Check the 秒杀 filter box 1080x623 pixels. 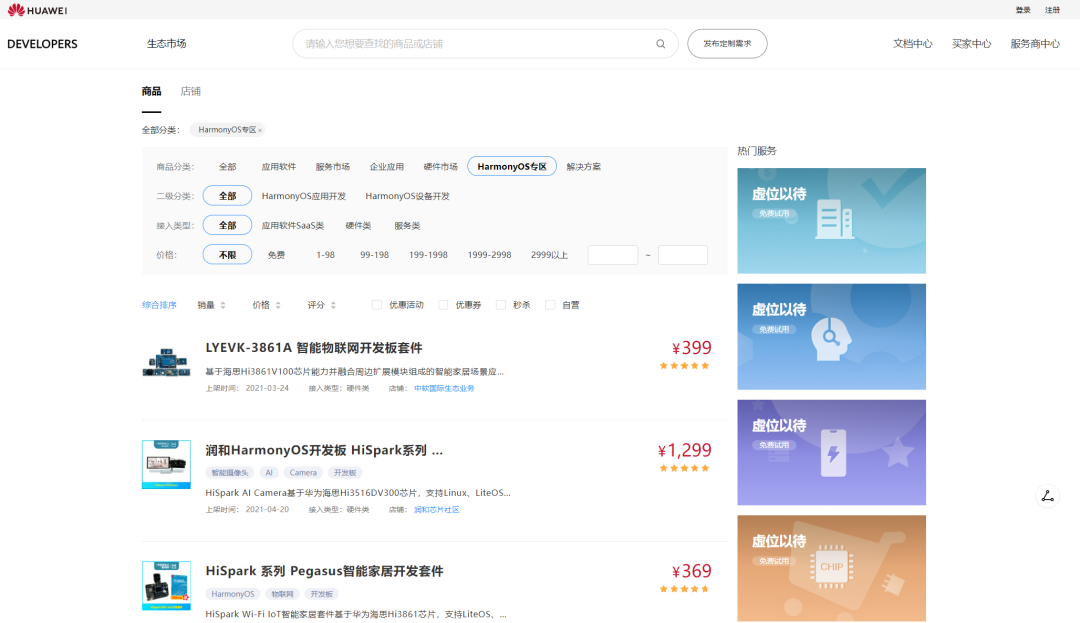(x=501, y=305)
